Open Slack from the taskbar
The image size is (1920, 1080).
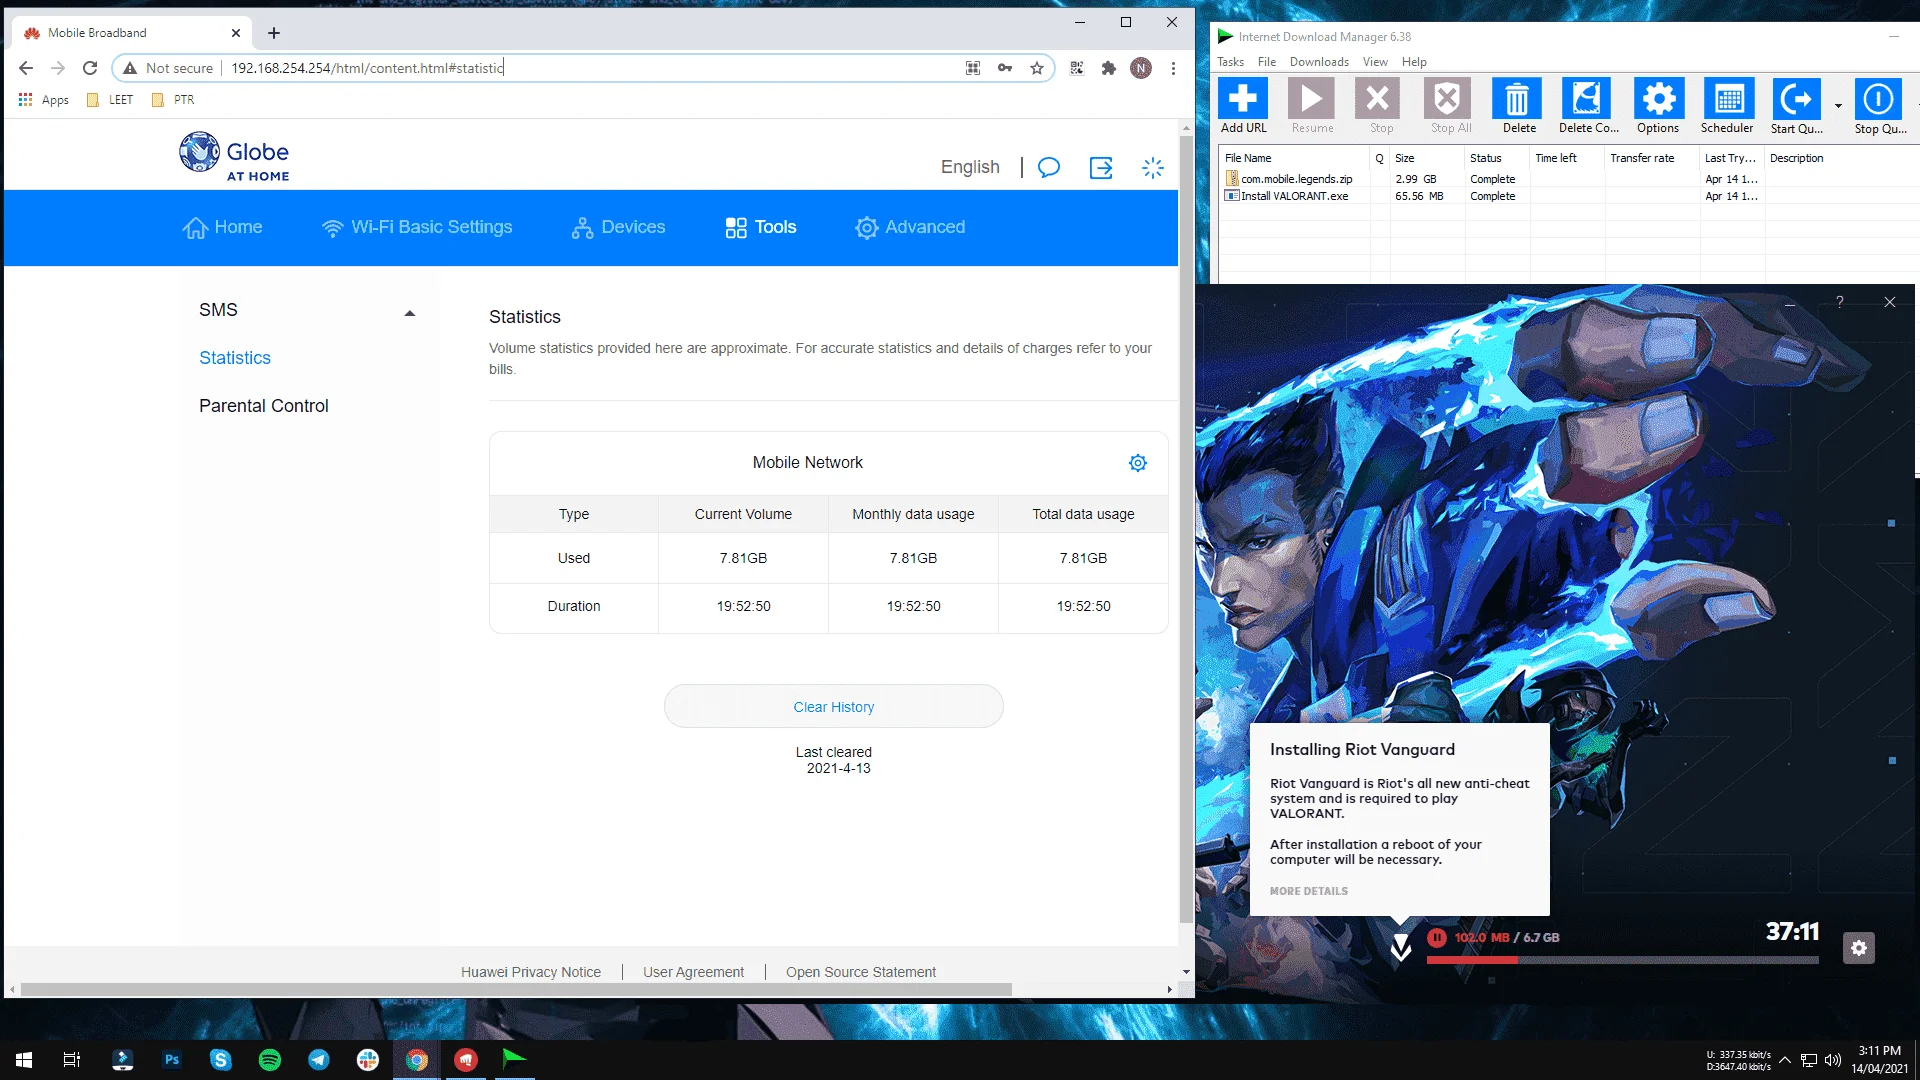368,1060
